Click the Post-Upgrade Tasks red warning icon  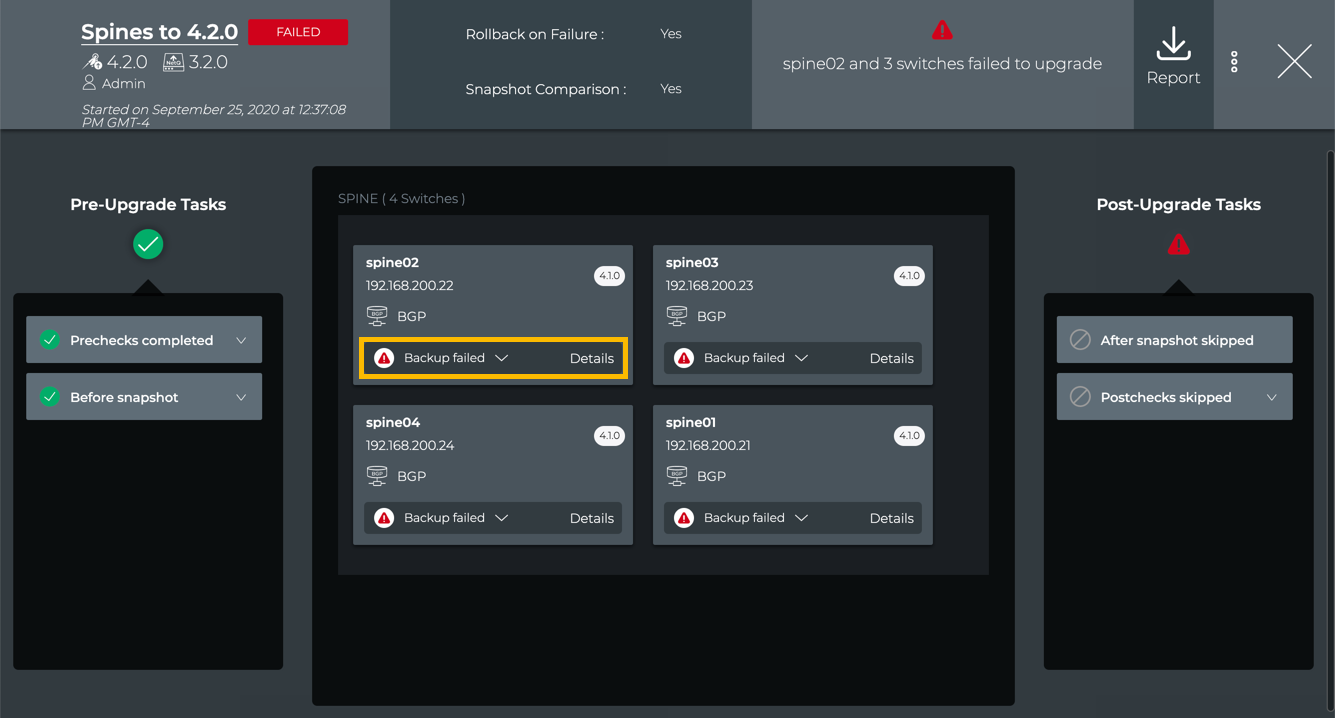[x=1178, y=244]
